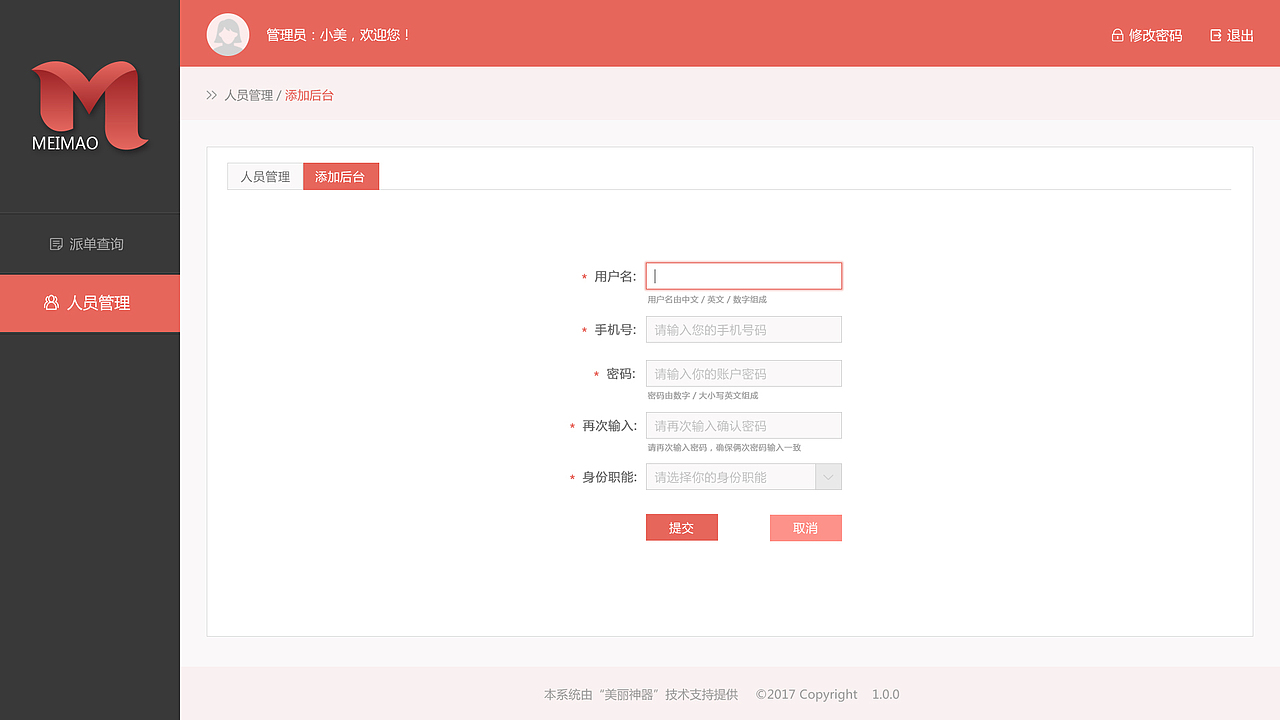Click the administrator avatar icon
This screenshot has width=1280, height=720.
click(227, 33)
